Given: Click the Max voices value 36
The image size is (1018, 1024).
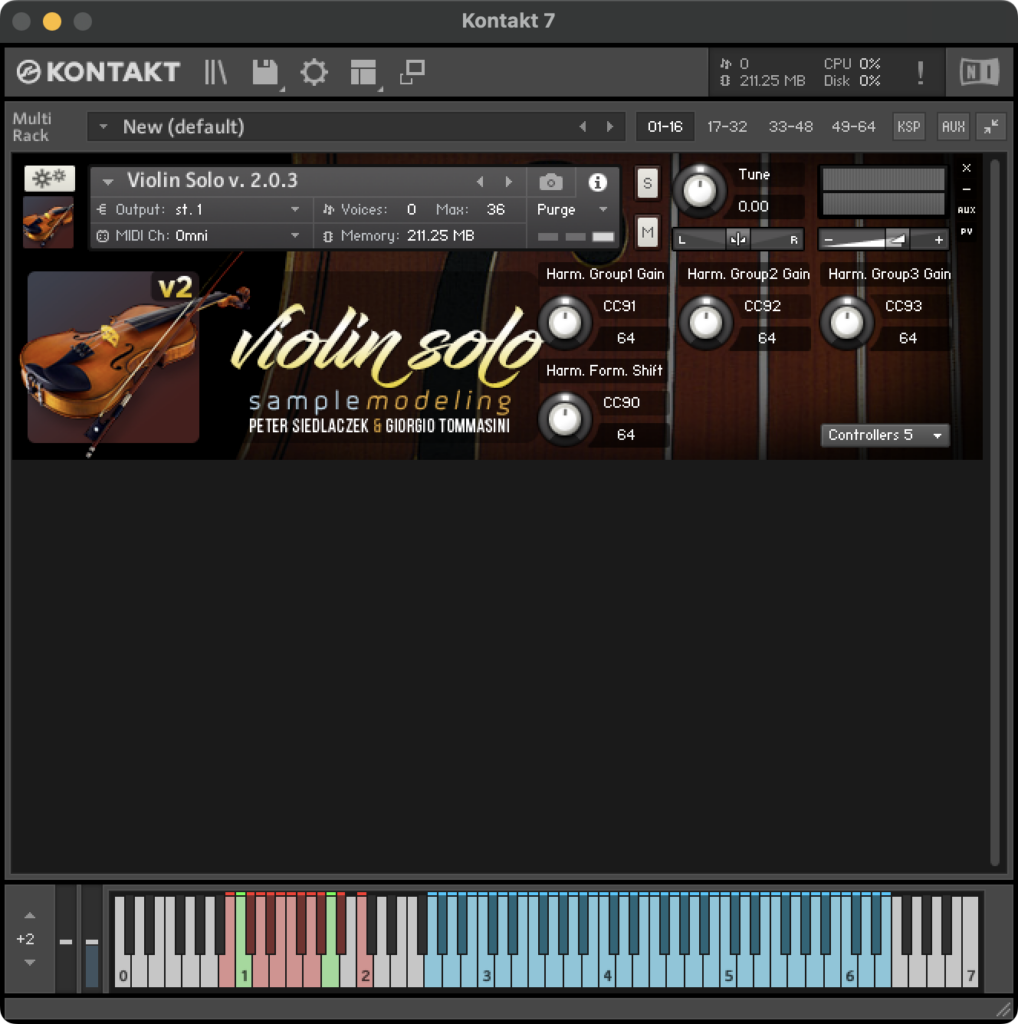Looking at the screenshot, I should pyautogui.click(x=496, y=210).
